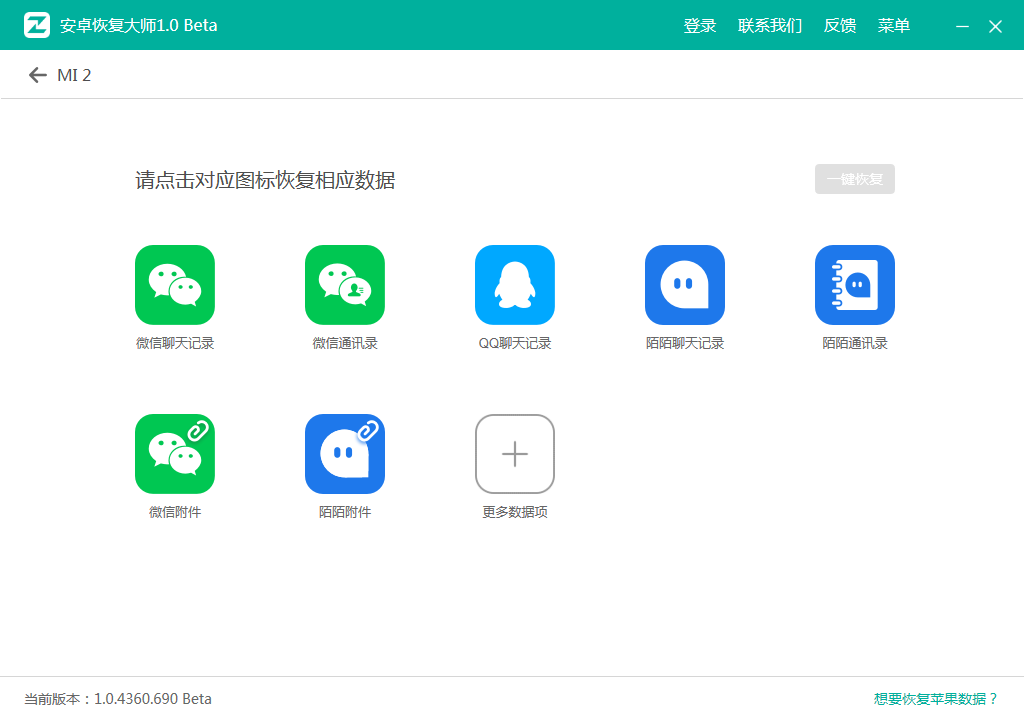Open the 菜单 (Menu) in top bar
This screenshot has height=722, width=1024.
[x=894, y=26]
